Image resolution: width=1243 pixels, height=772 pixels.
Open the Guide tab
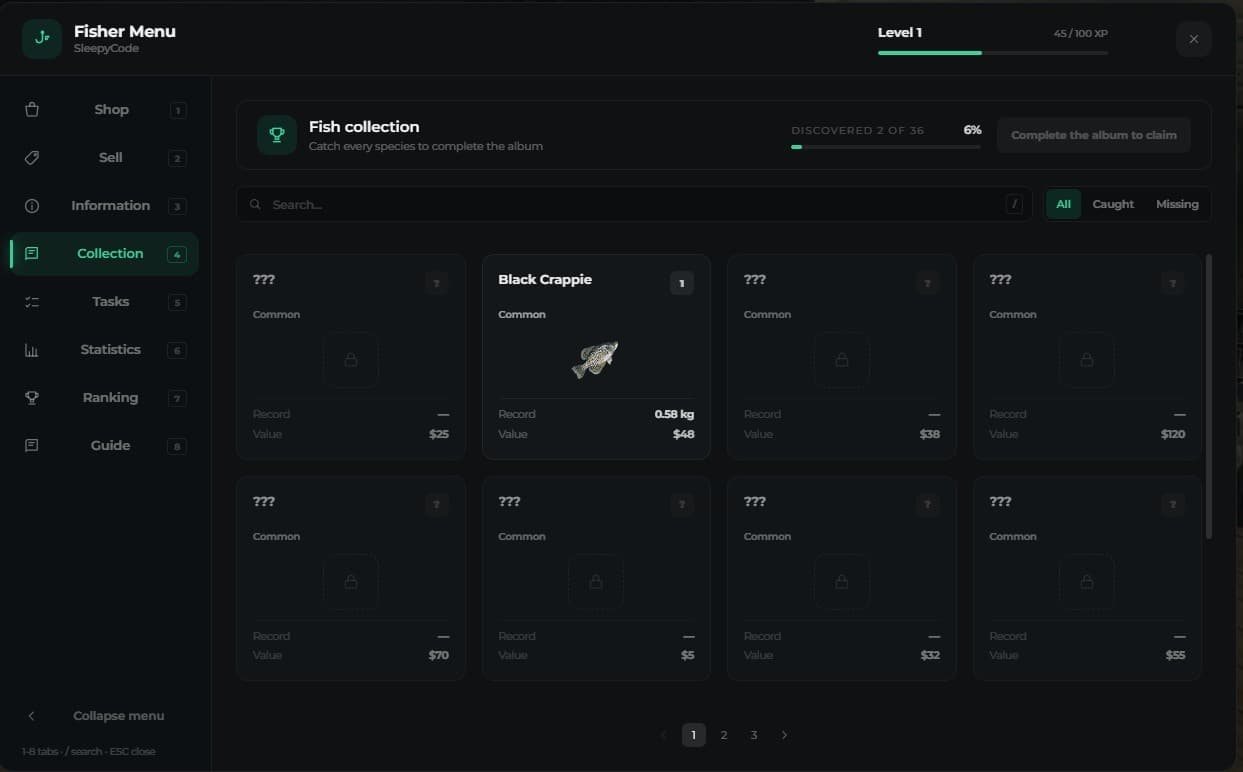coord(105,446)
